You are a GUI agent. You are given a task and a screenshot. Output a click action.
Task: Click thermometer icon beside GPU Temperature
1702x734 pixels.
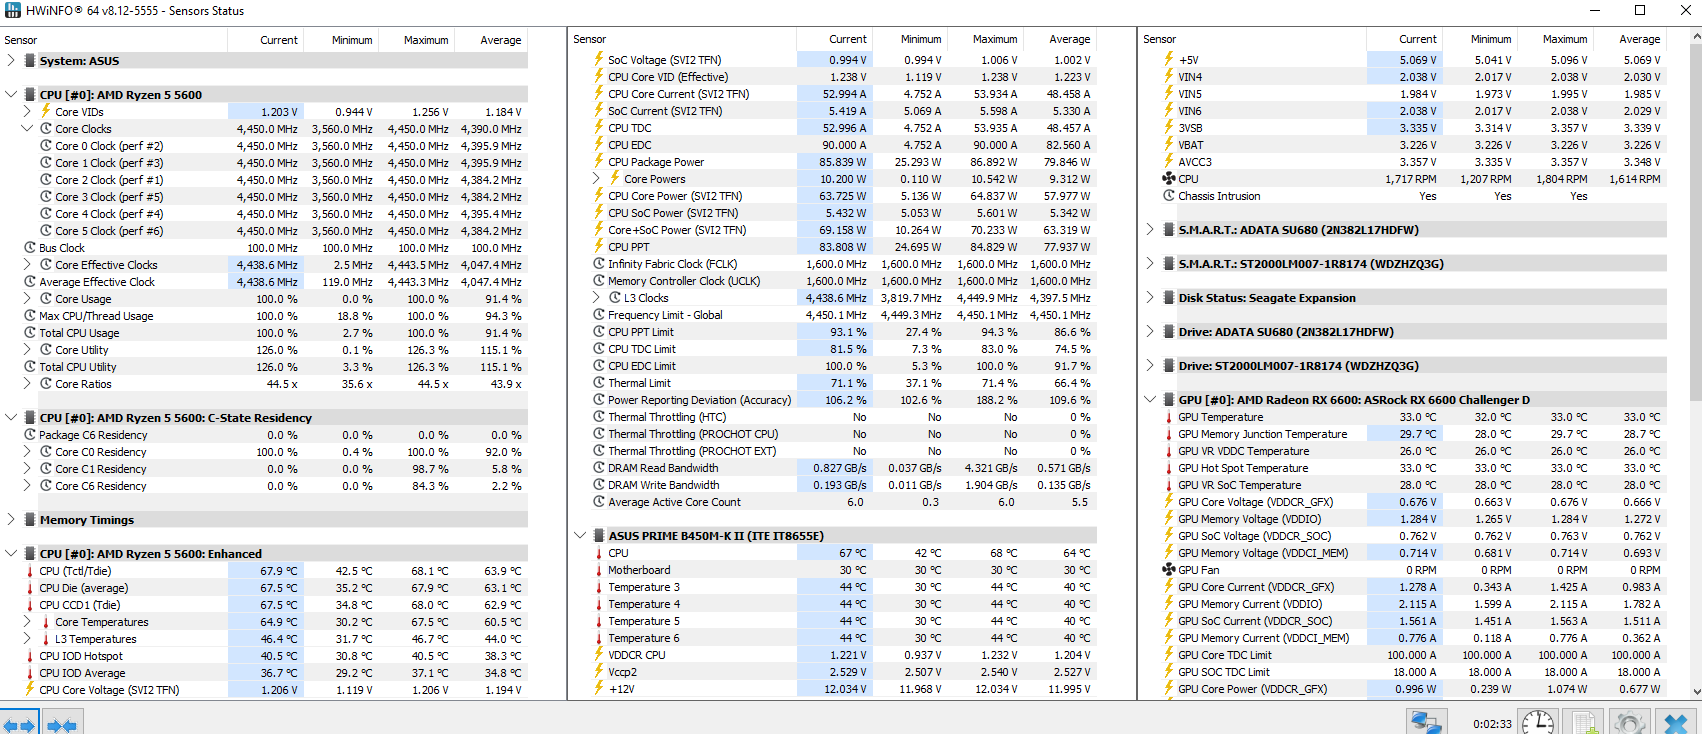click(x=1168, y=417)
